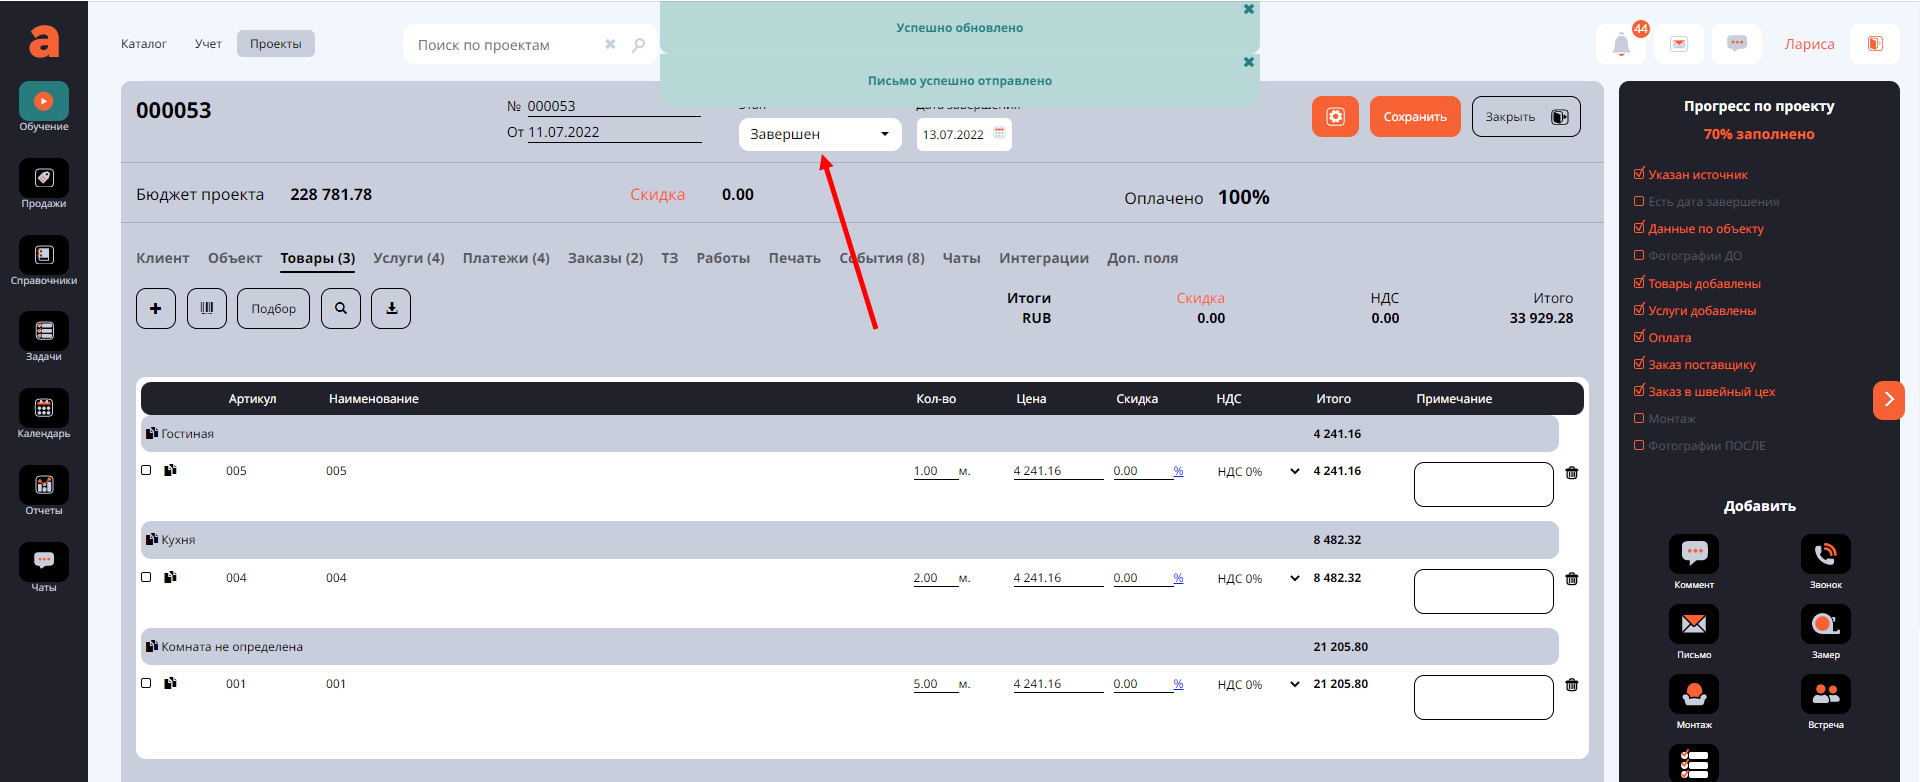1920x782 pixels.
Task: Click the Подбор button
Action: pyautogui.click(x=273, y=309)
